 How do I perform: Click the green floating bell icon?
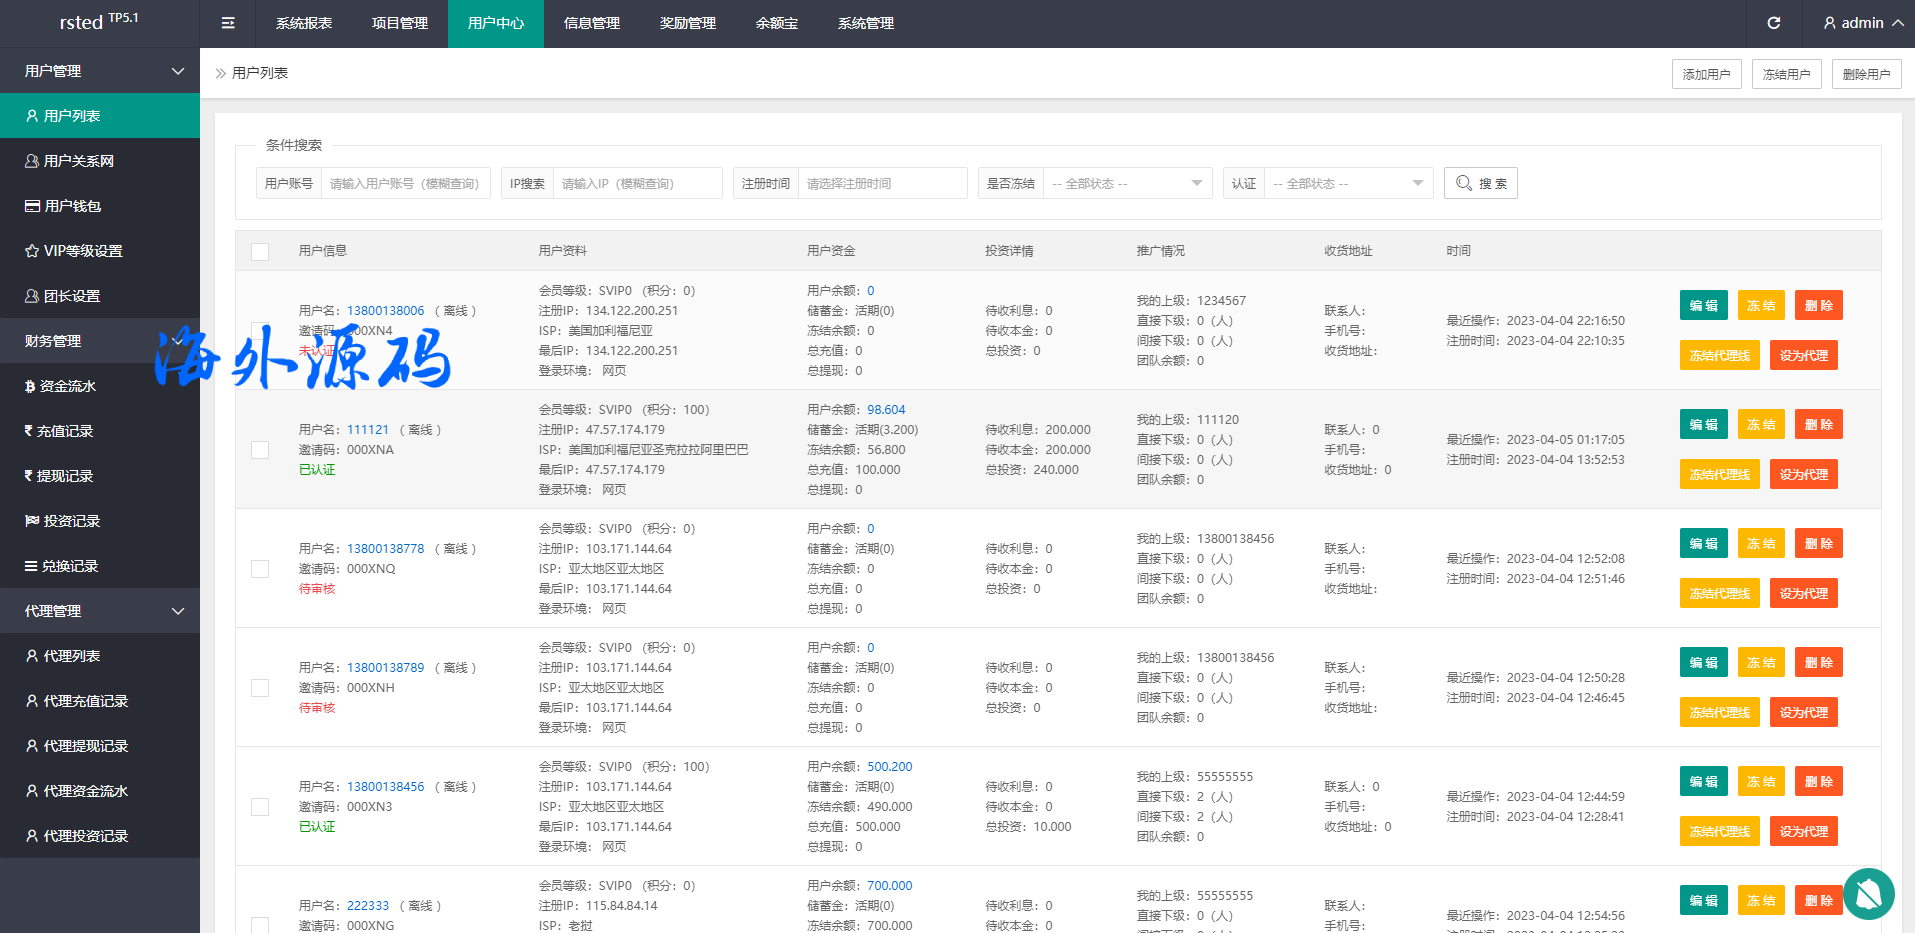(x=1868, y=893)
